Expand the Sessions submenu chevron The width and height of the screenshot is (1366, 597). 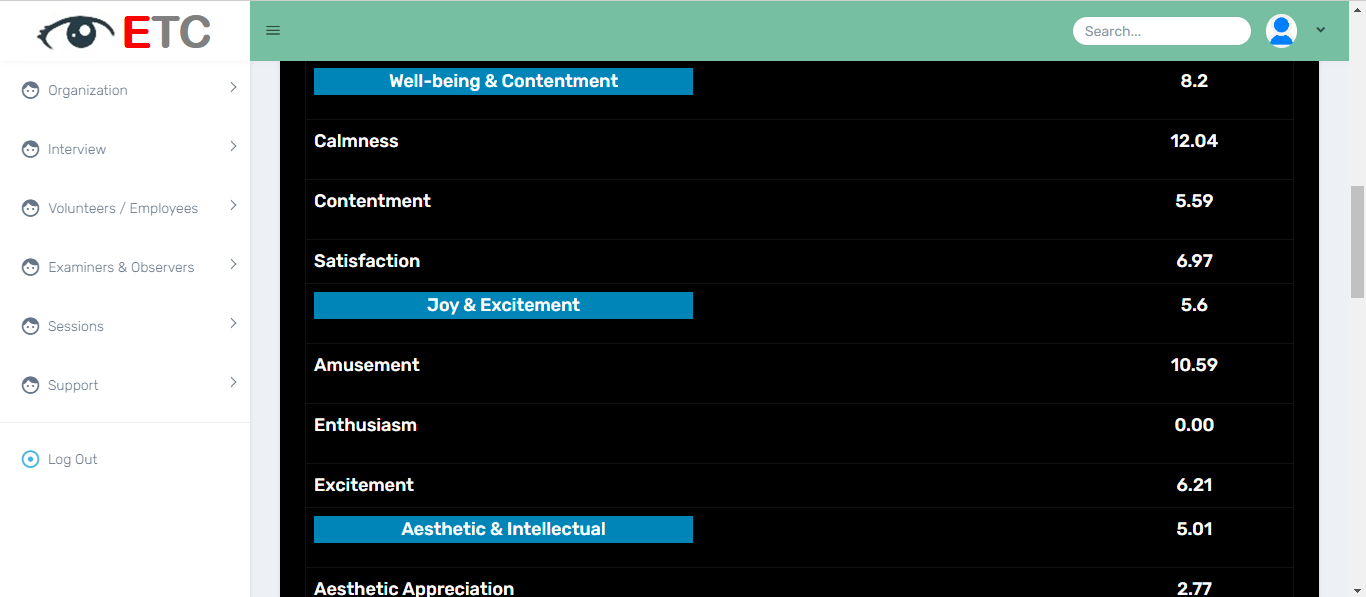point(233,324)
